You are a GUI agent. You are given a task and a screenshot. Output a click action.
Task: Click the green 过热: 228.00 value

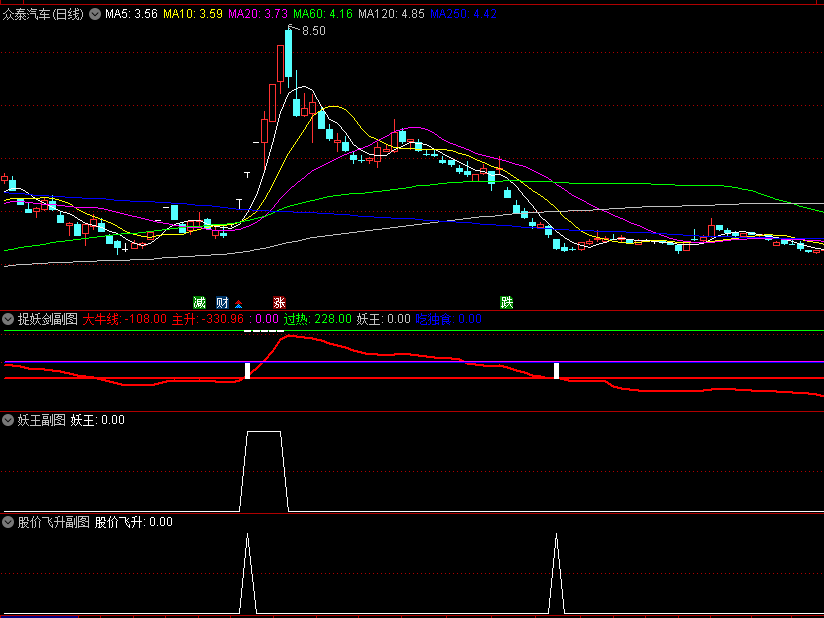point(318,319)
